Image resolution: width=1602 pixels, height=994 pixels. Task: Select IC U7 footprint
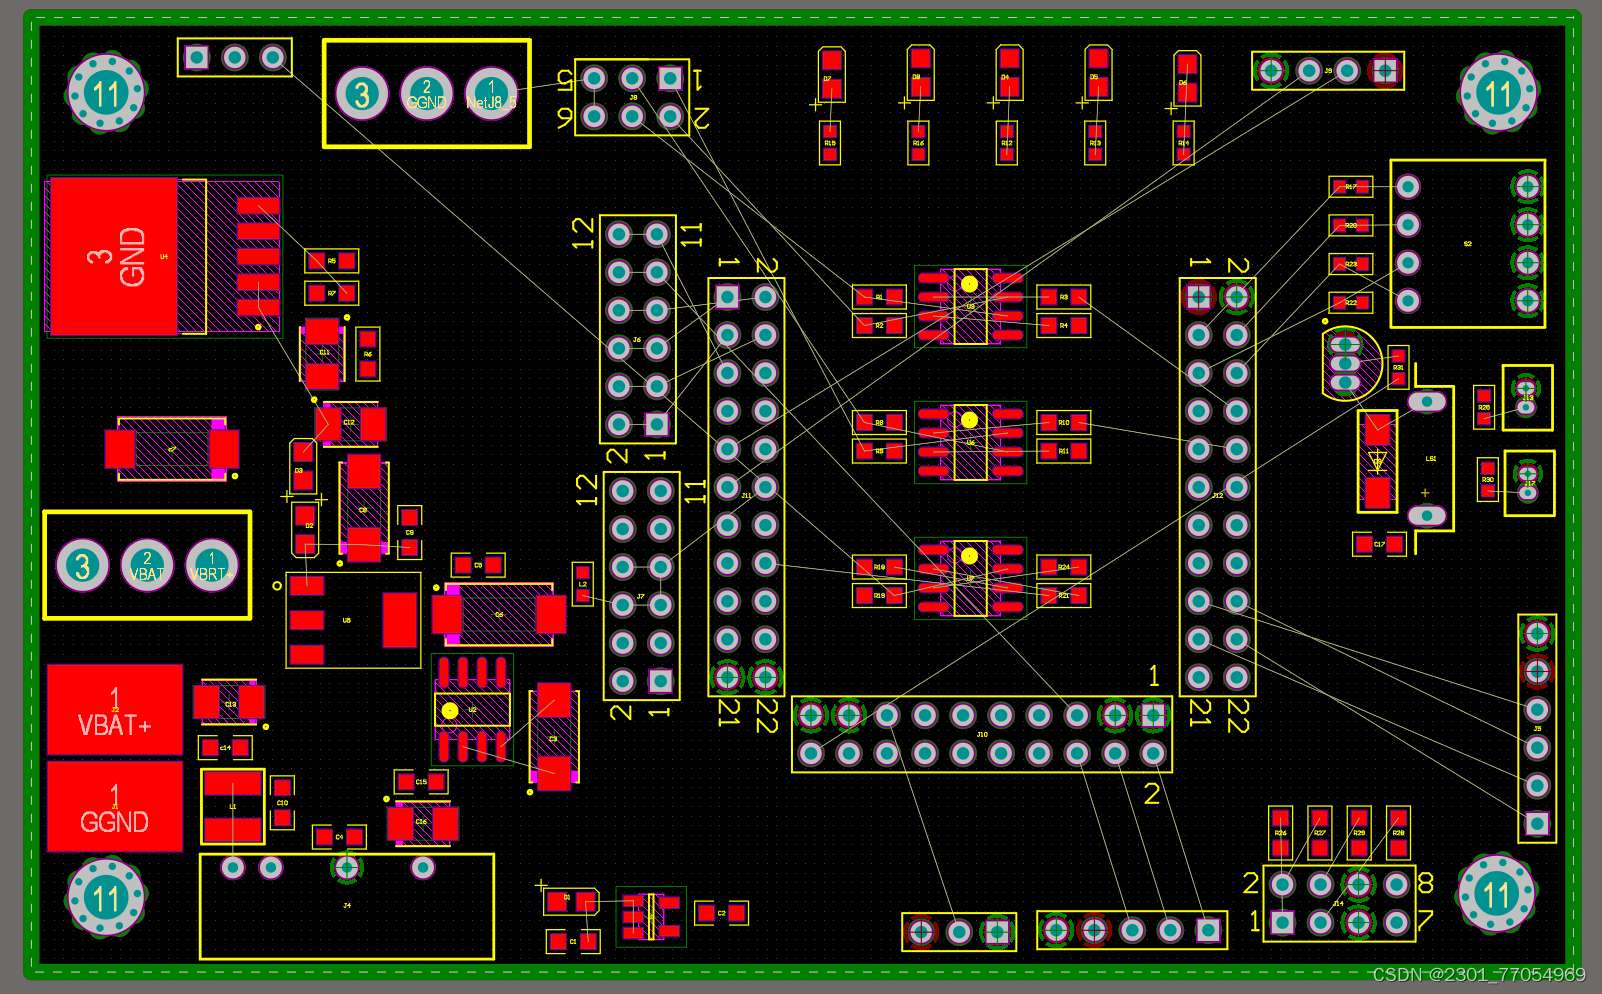pos(970,578)
